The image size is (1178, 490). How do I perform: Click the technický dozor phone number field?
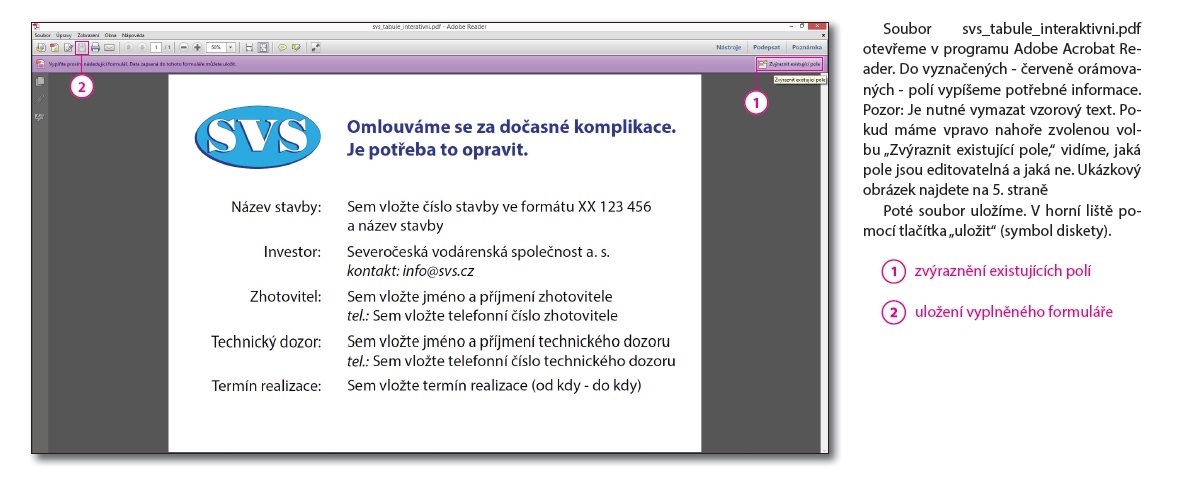pos(524,361)
